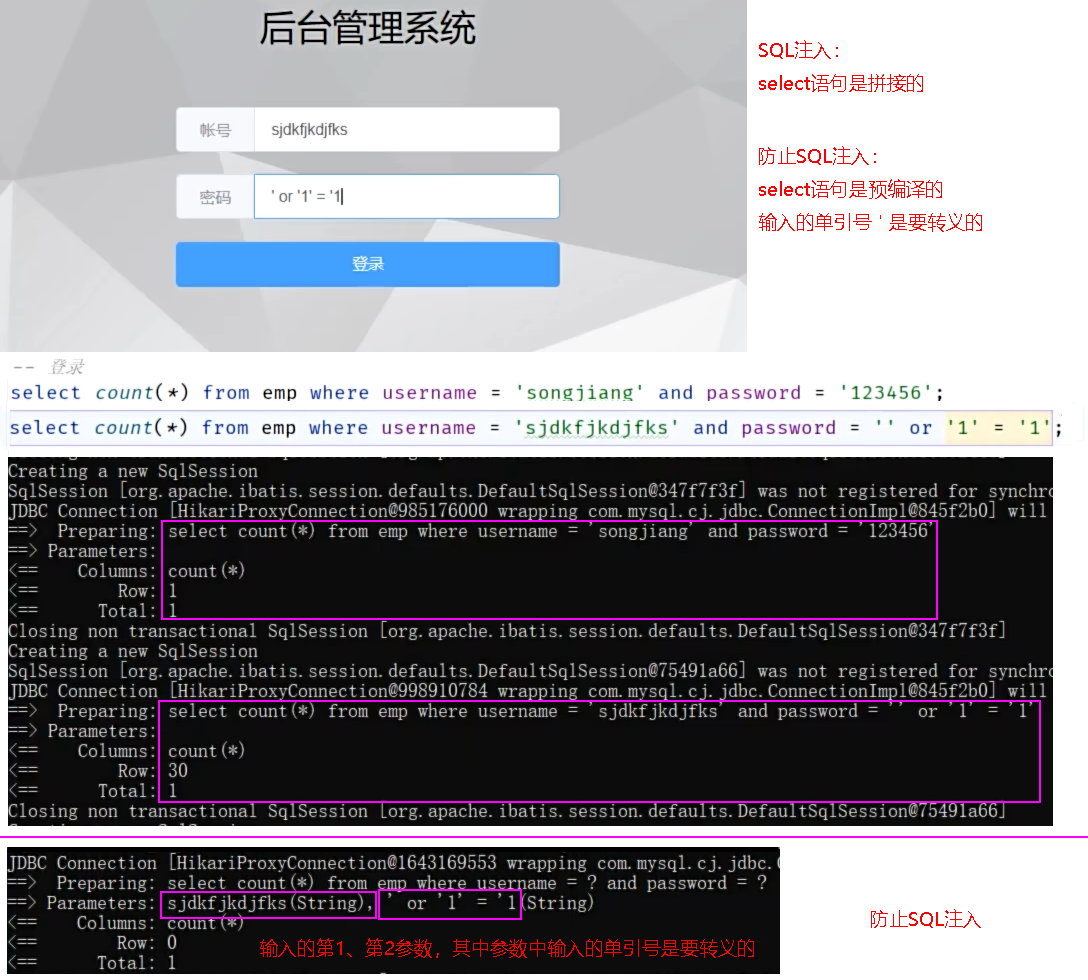Click the 密码 label beside the password field
This screenshot has width=1088, height=980.
tap(215, 197)
